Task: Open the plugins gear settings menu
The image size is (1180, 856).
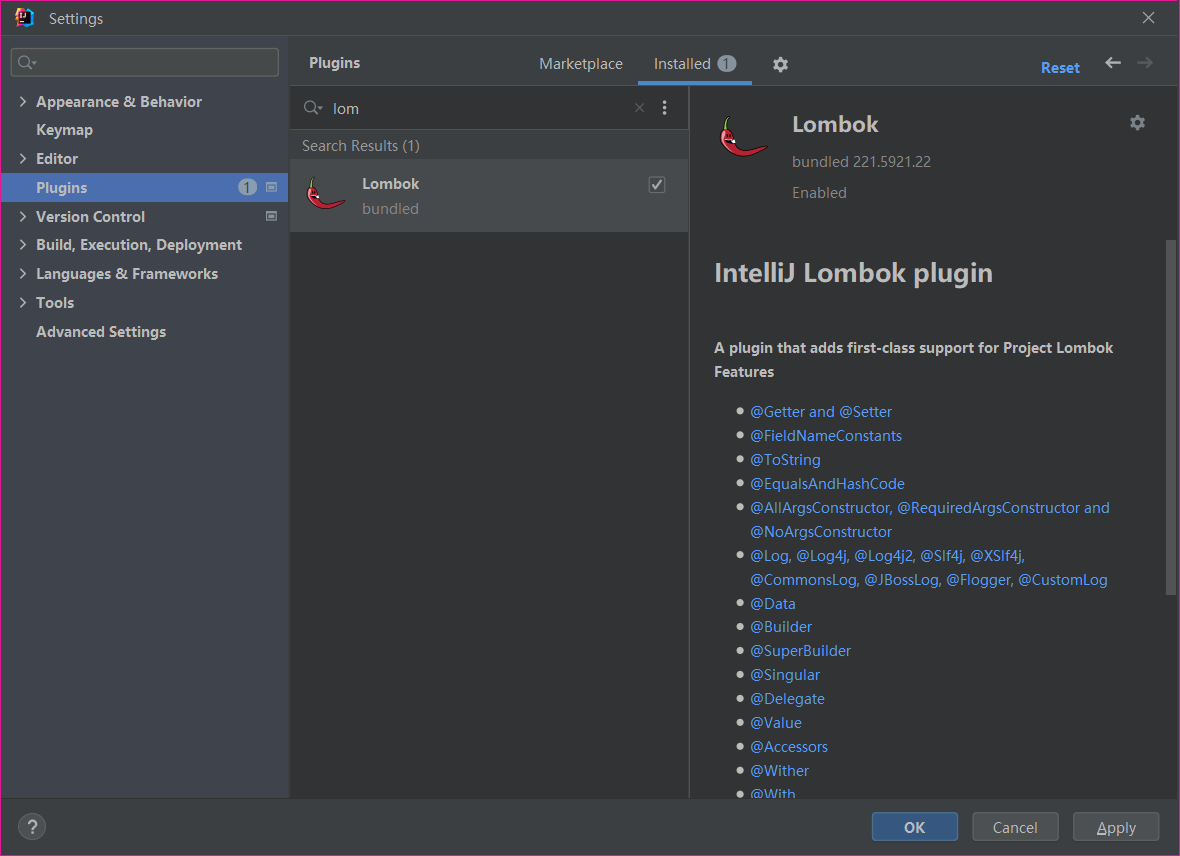Action: tap(780, 65)
